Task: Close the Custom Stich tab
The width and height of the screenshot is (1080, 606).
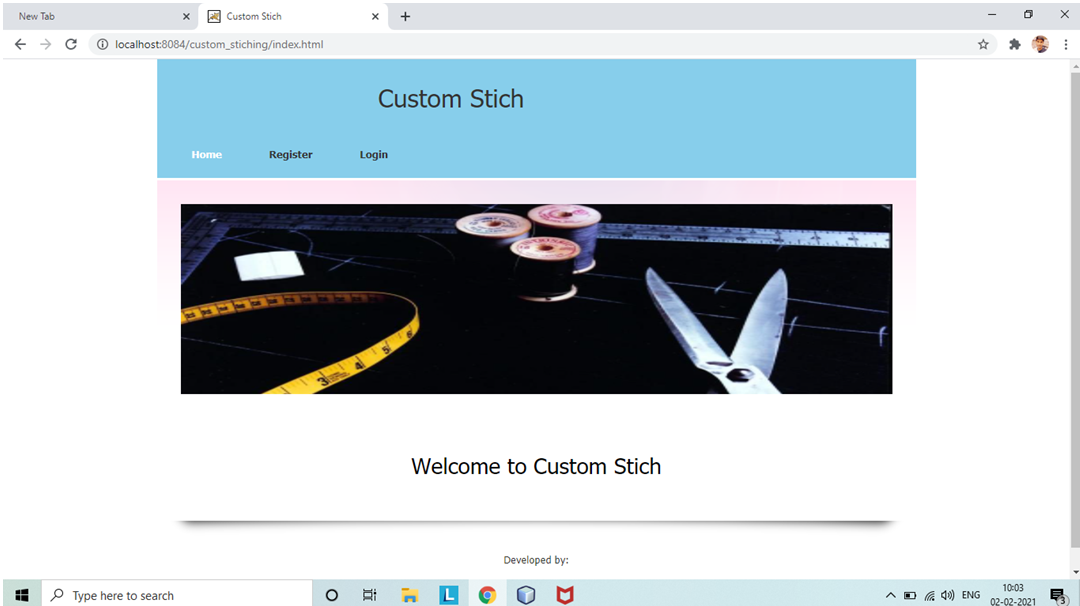Action: (x=375, y=17)
